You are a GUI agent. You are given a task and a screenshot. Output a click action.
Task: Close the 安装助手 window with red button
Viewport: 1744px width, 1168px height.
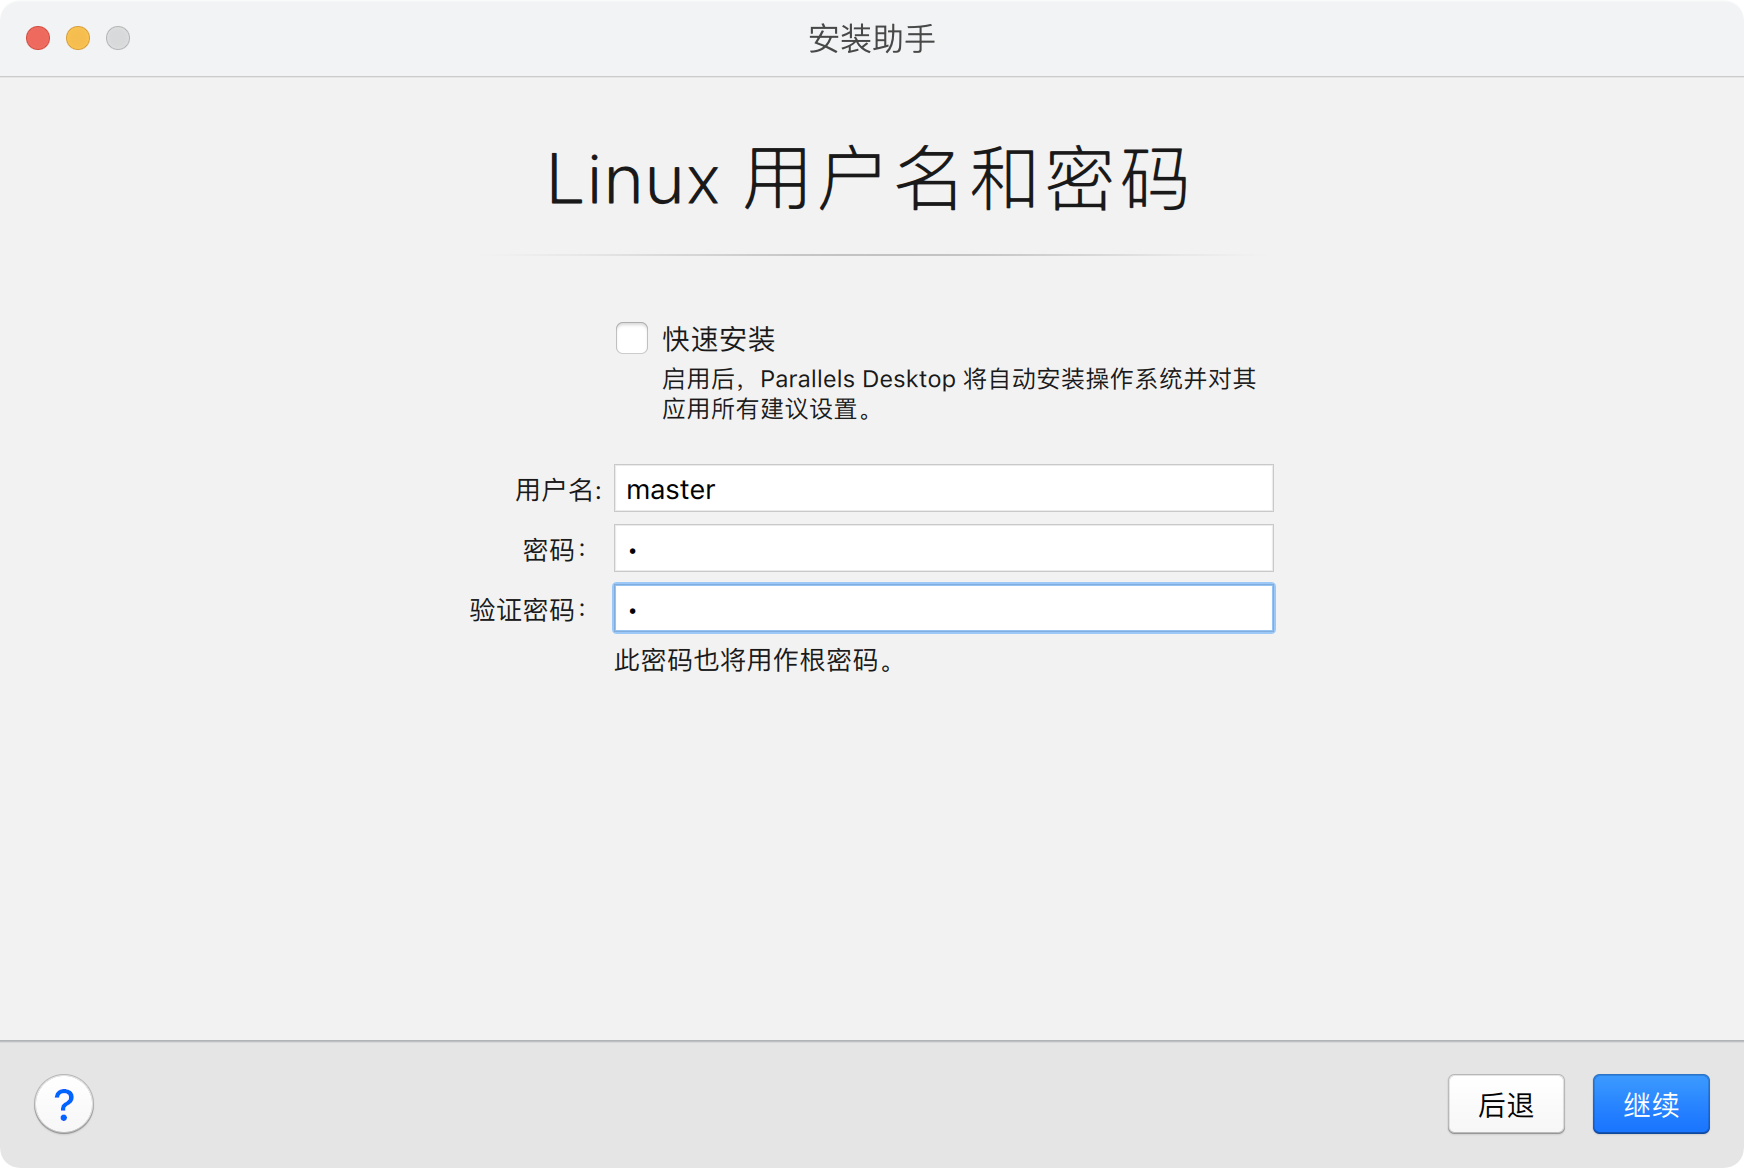(x=38, y=38)
